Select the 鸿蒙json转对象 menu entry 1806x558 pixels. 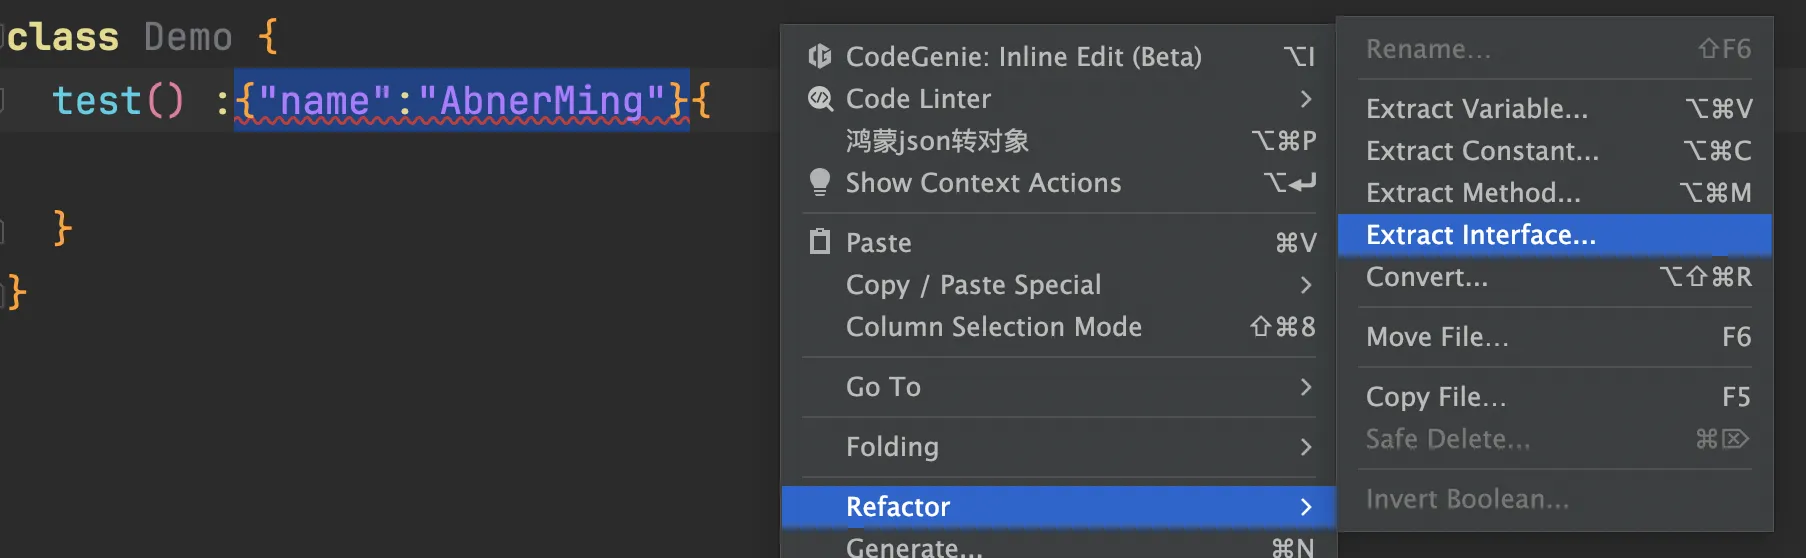point(937,141)
